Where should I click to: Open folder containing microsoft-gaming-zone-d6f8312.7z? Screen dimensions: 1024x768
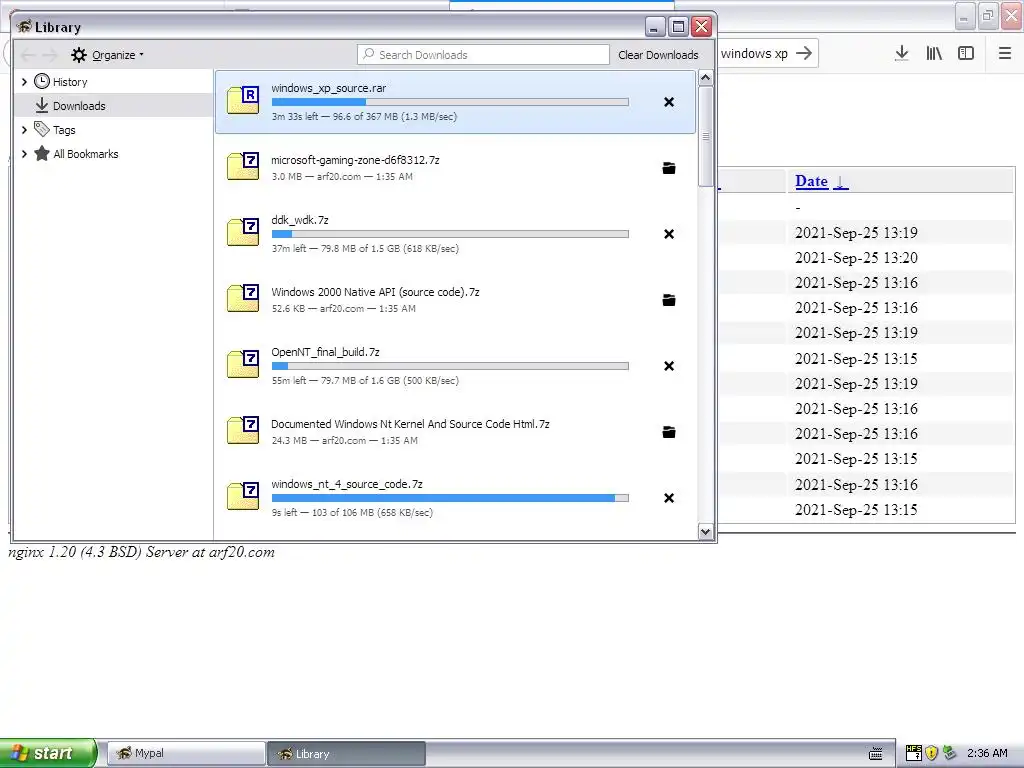click(669, 168)
